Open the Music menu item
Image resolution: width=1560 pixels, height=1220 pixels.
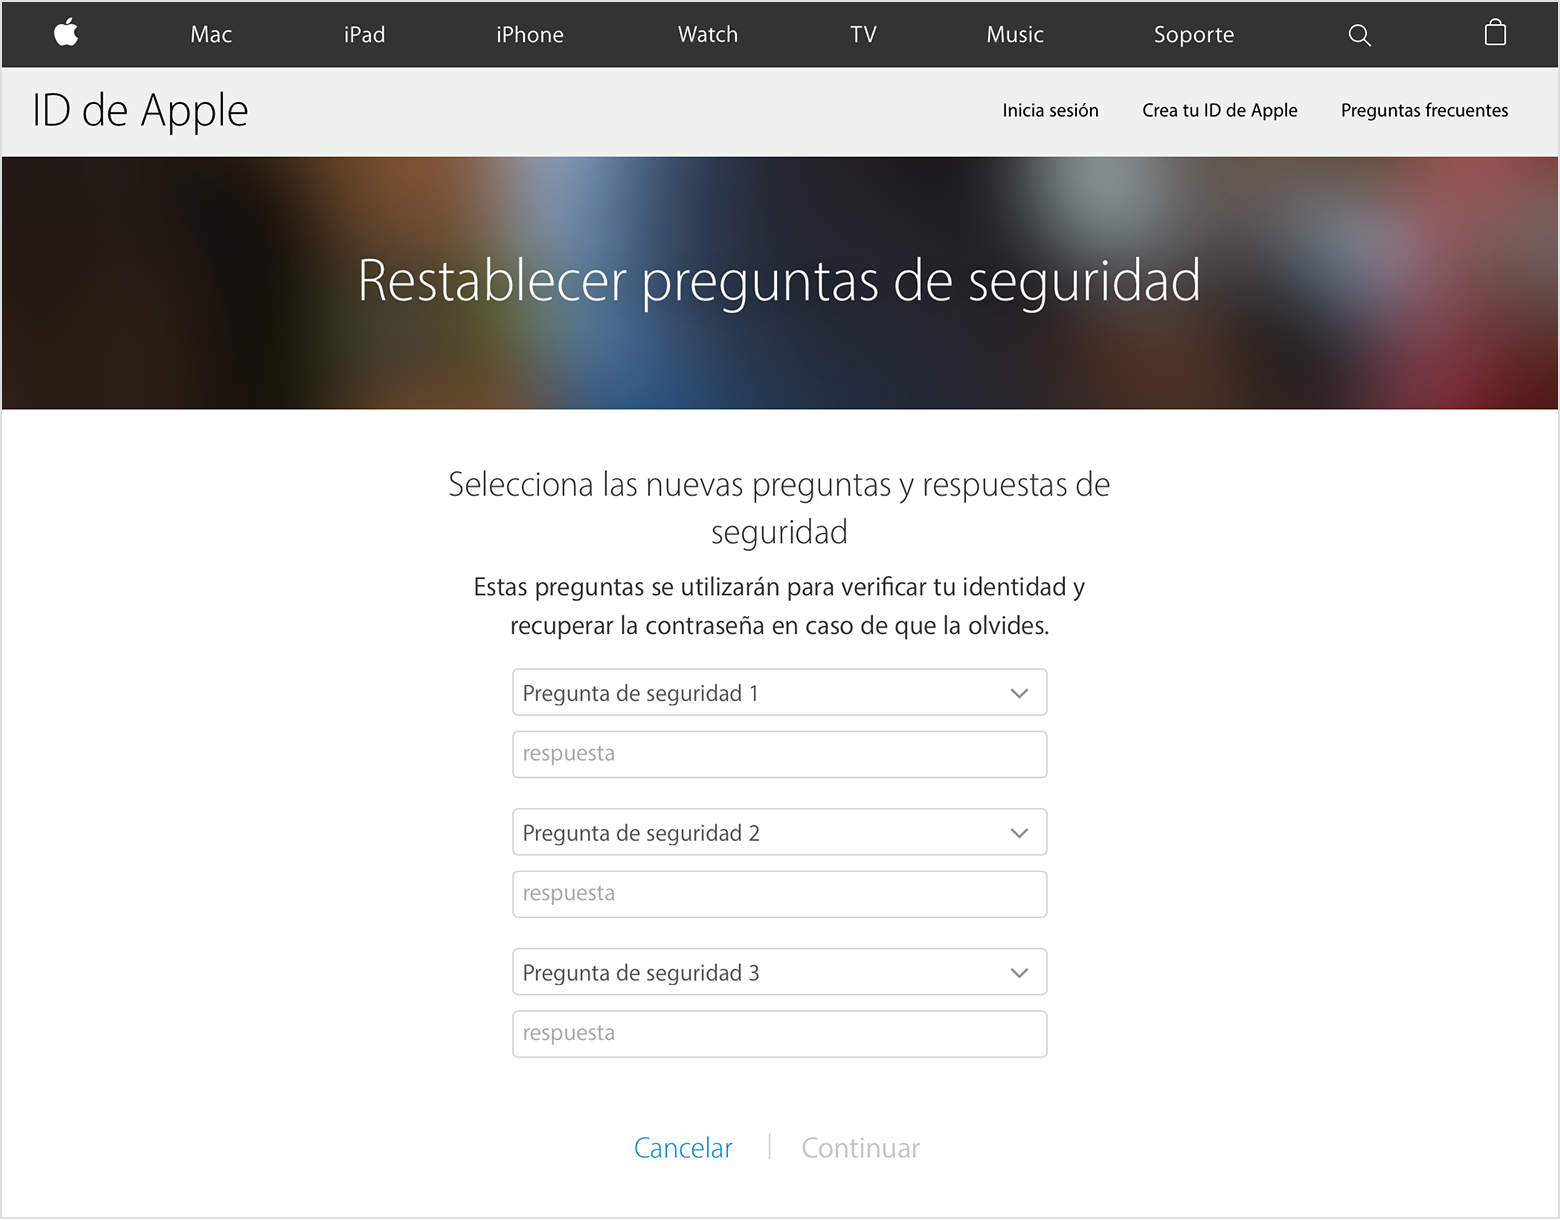1015,35
